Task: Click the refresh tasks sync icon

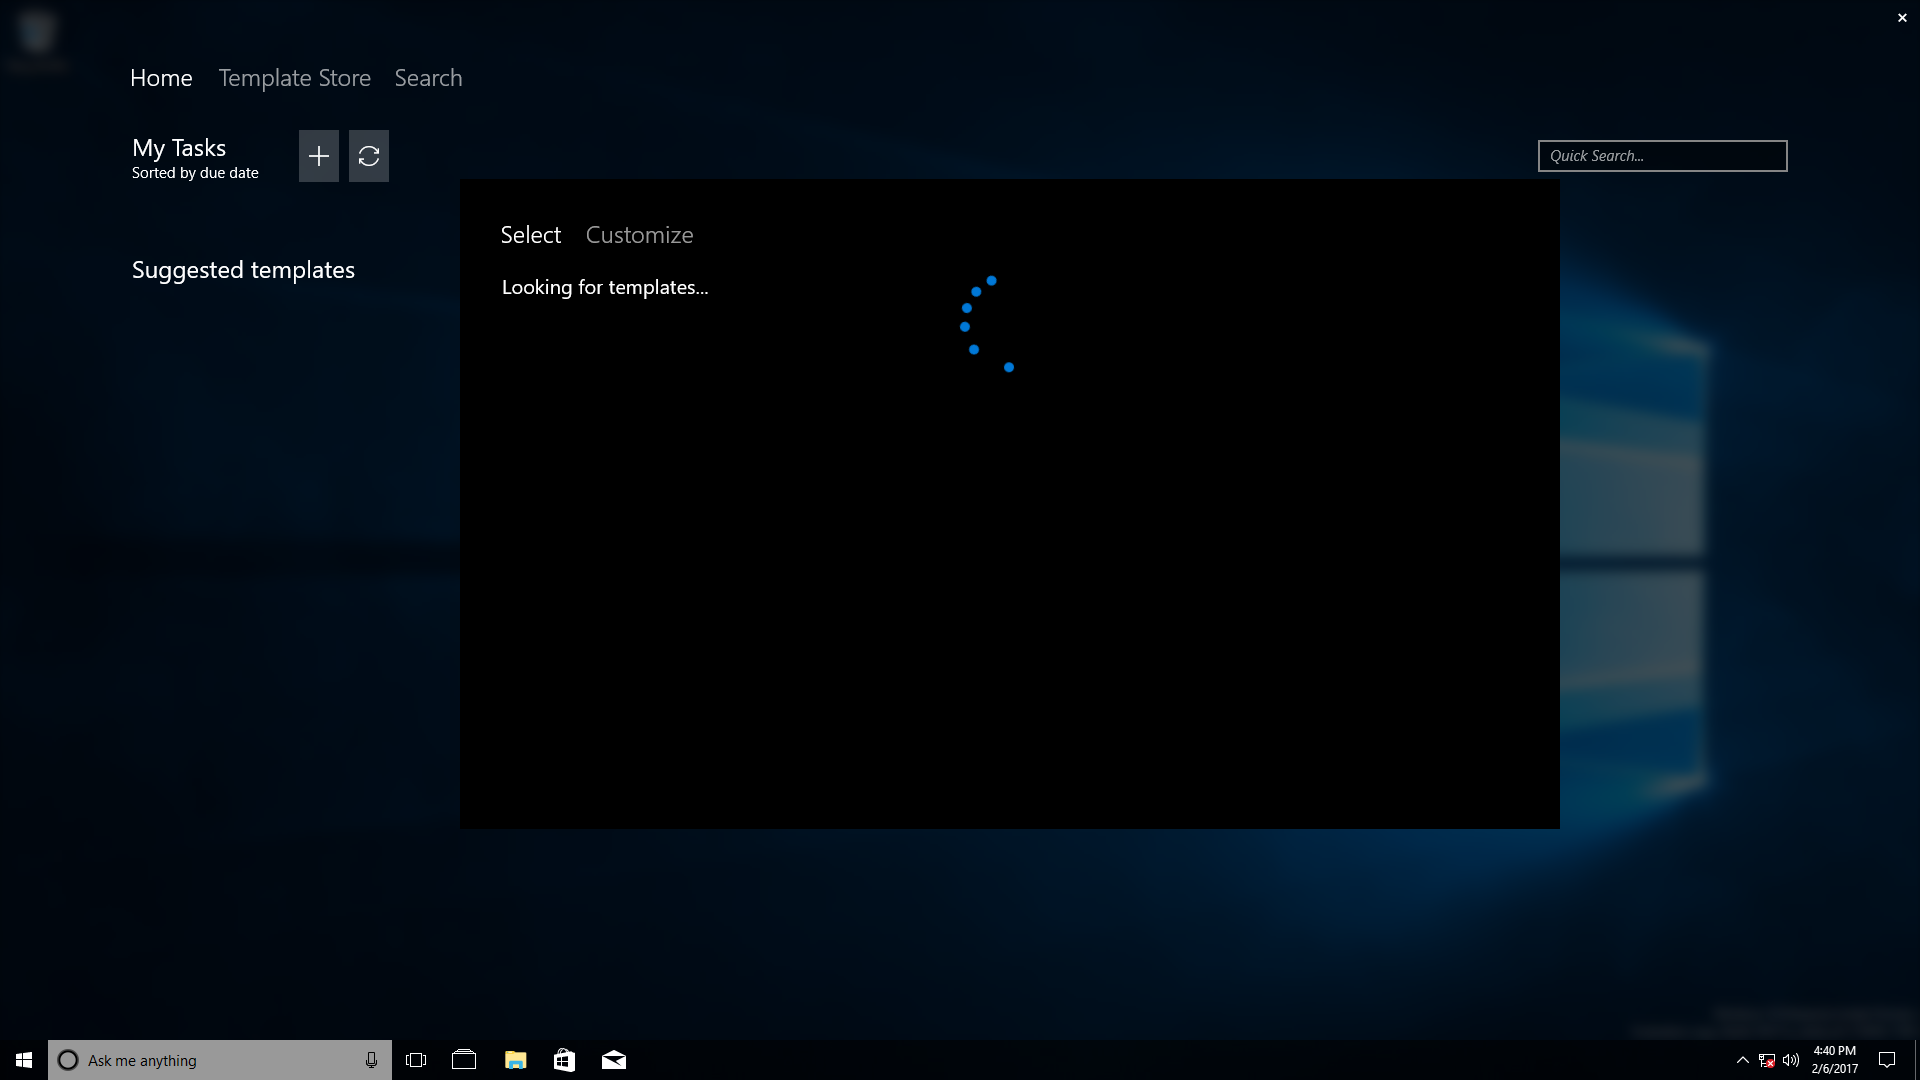Action: [368, 156]
